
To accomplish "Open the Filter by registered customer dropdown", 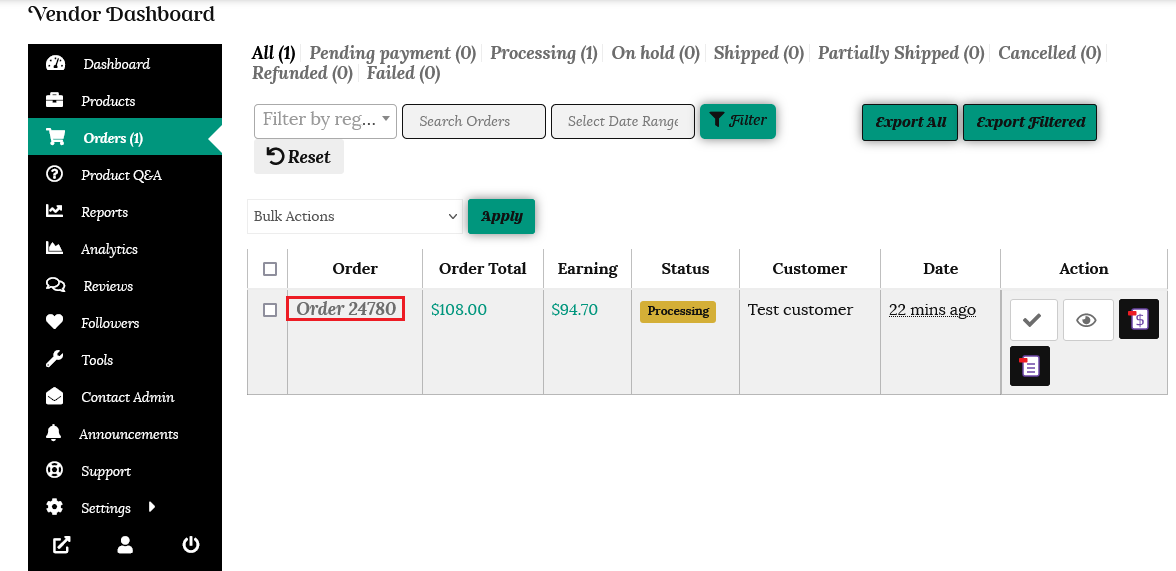I will [325, 120].
